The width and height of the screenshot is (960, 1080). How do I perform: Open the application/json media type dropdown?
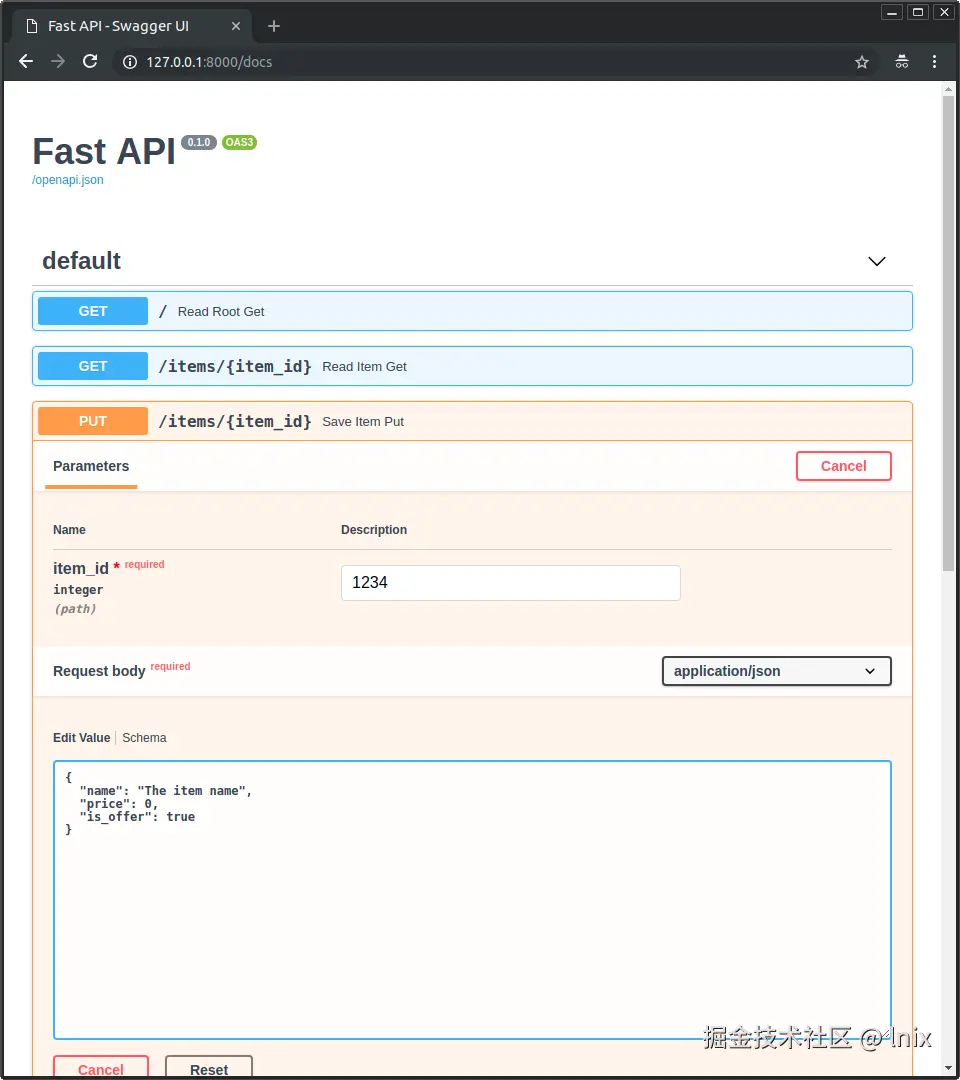[x=776, y=671]
